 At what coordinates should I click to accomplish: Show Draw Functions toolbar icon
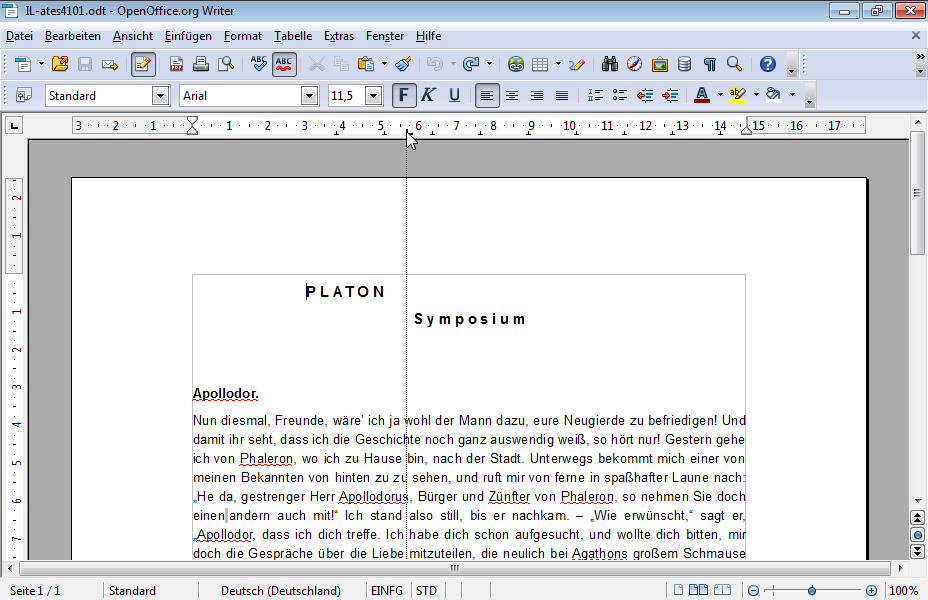577,64
